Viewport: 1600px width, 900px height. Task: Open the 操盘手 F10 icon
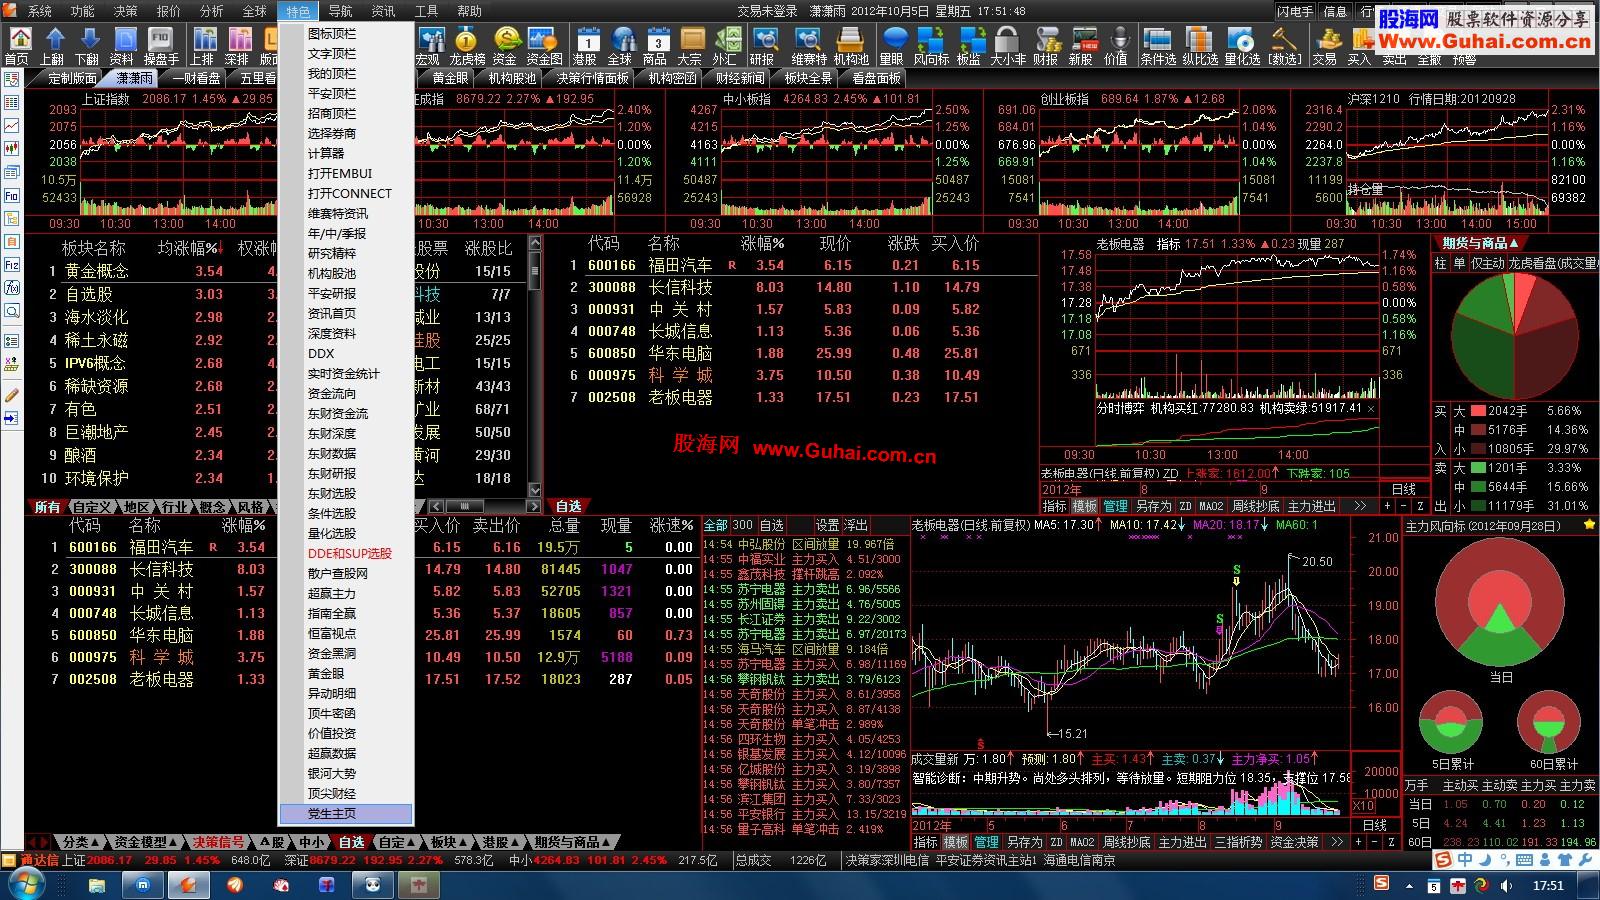tap(160, 47)
